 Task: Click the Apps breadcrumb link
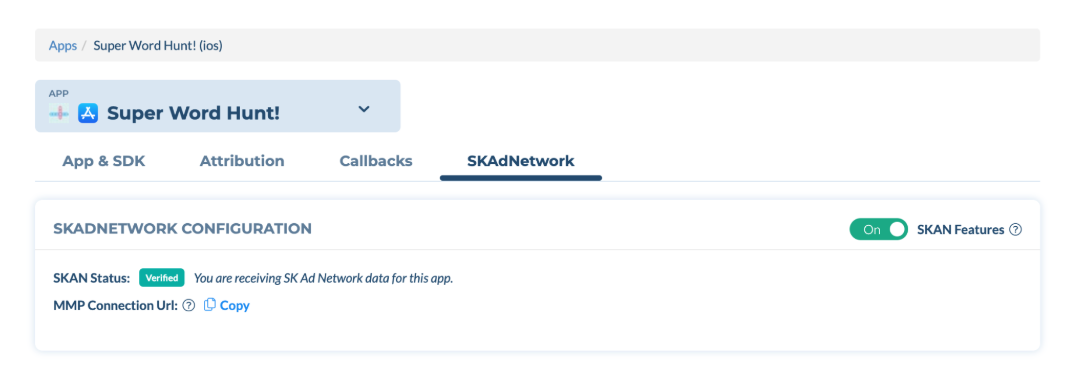coord(63,45)
